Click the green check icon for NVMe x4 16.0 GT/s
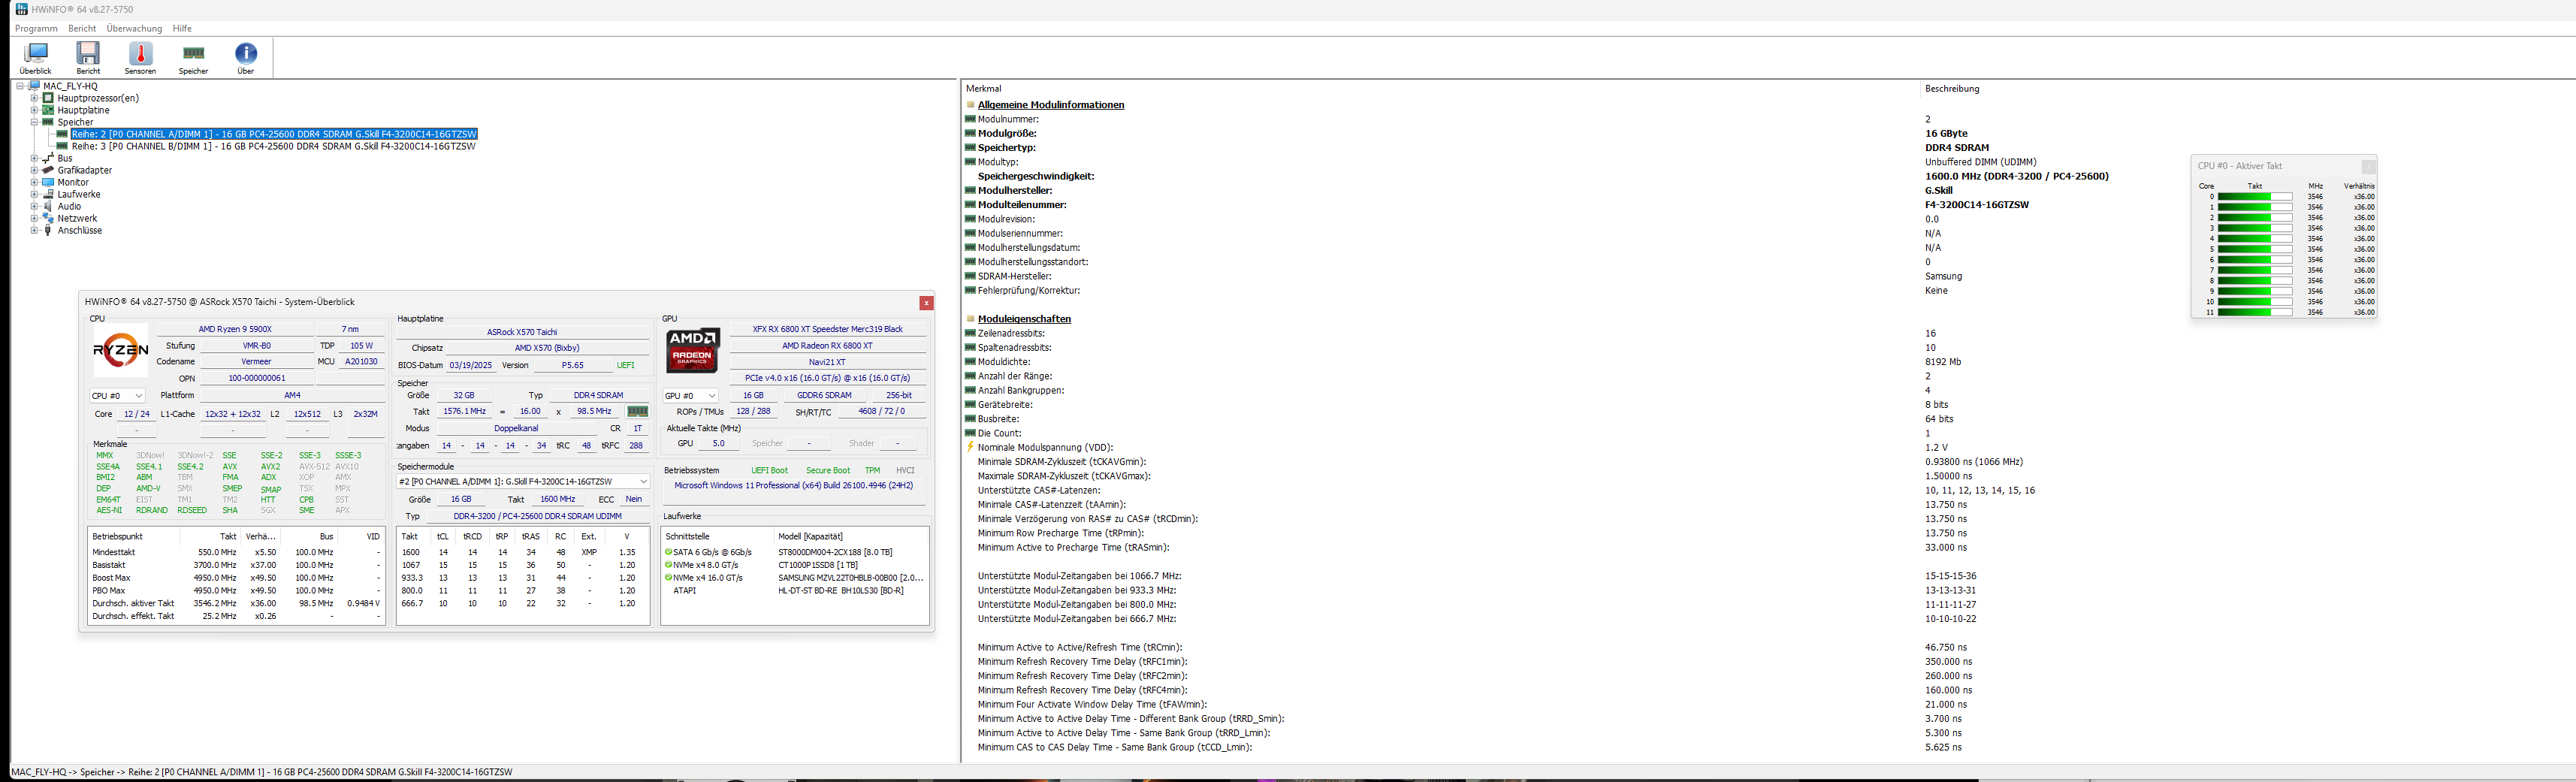 pyautogui.click(x=668, y=578)
